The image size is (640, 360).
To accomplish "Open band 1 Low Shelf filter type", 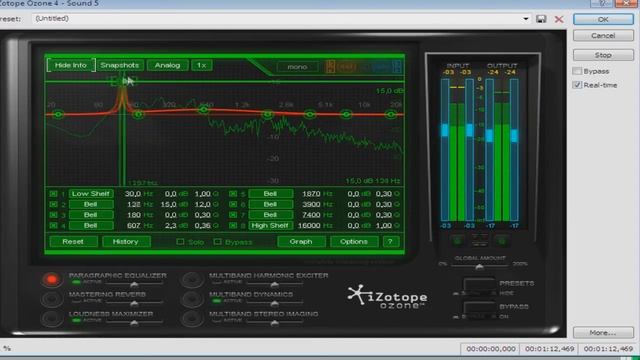I will tap(91, 194).
